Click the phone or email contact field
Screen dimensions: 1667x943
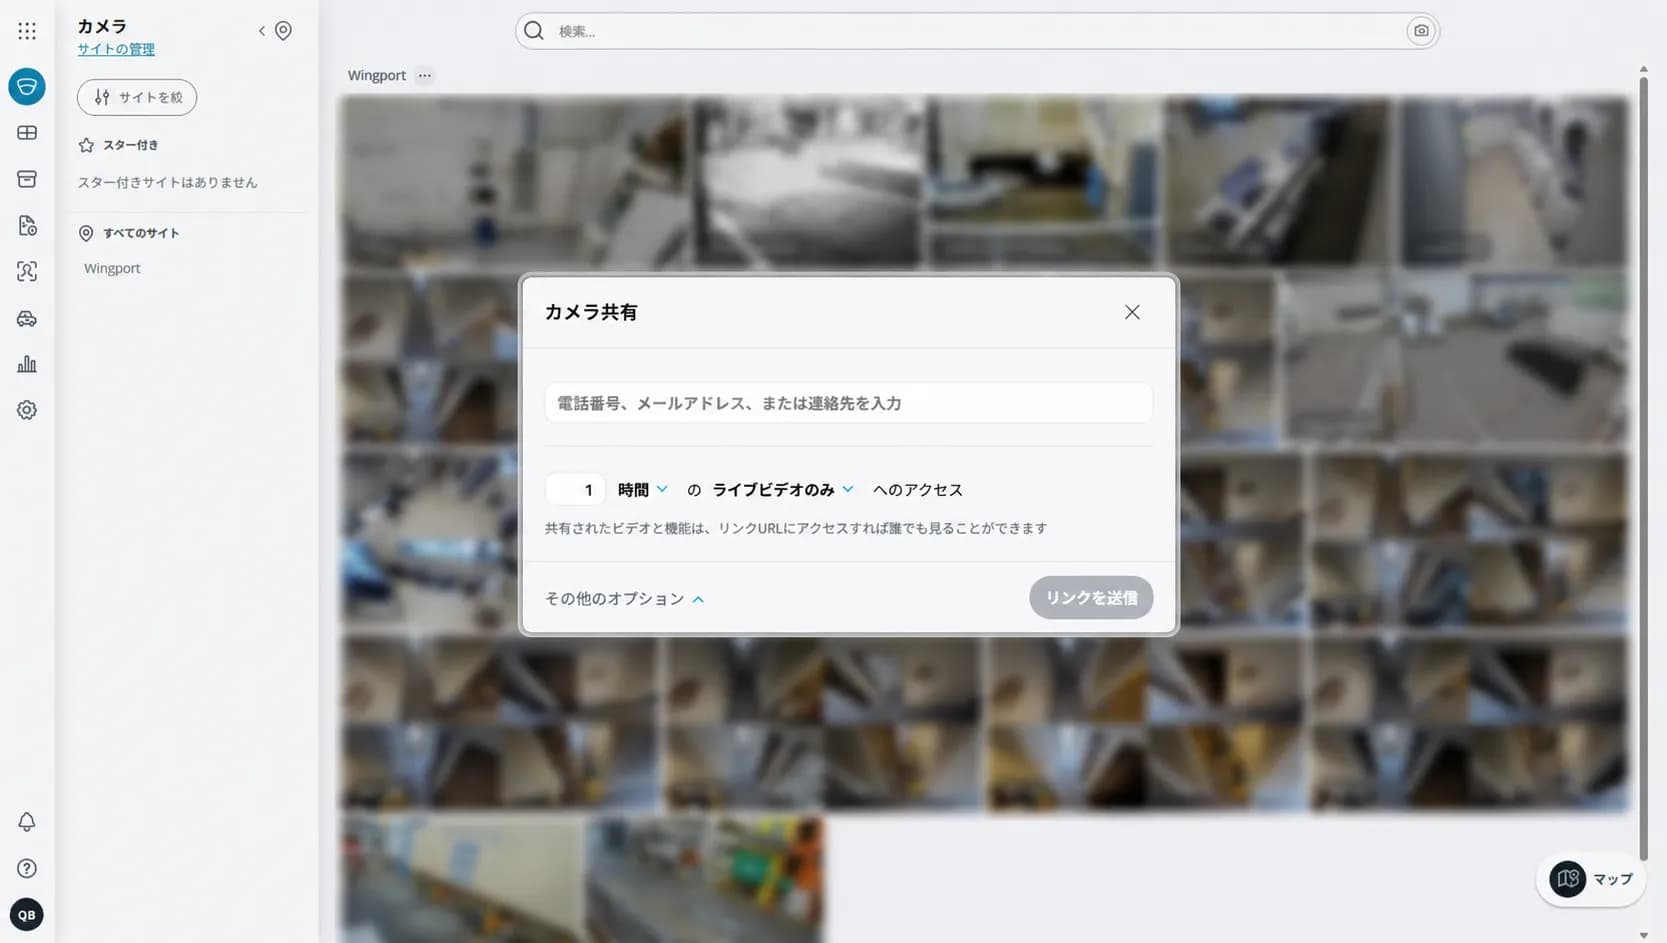pyautogui.click(x=848, y=403)
